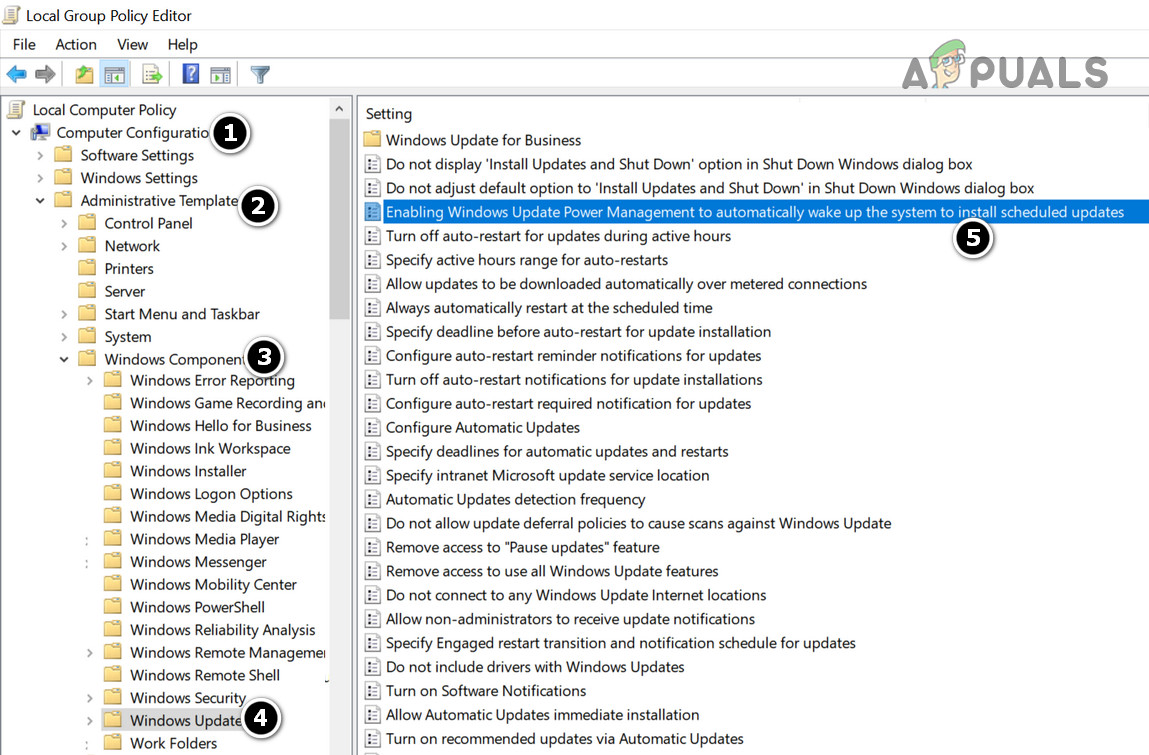Click the Back arrow toolbar icon
The width and height of the screenshot is (1149, 755).
[x=16, y=74]
